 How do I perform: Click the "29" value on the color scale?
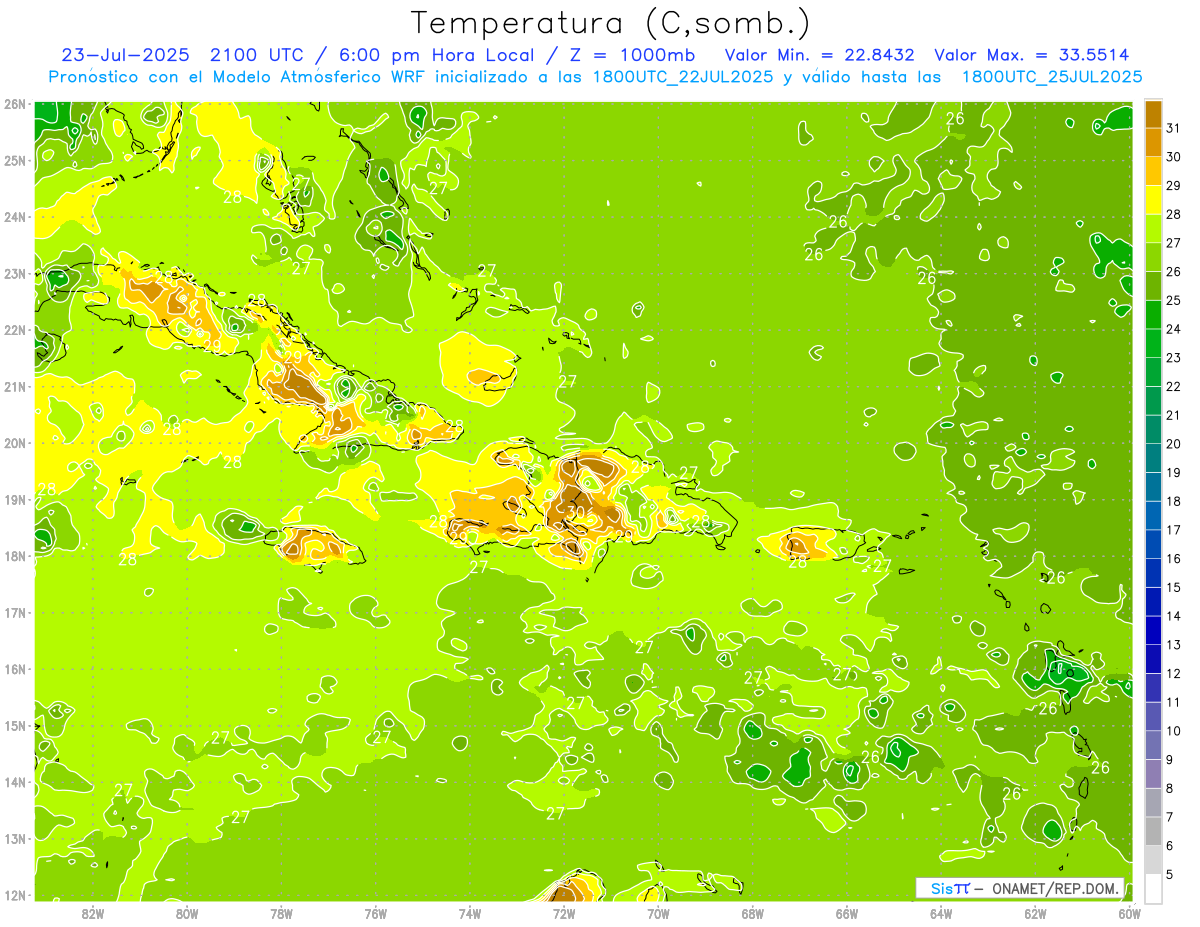click(1174, 186)
